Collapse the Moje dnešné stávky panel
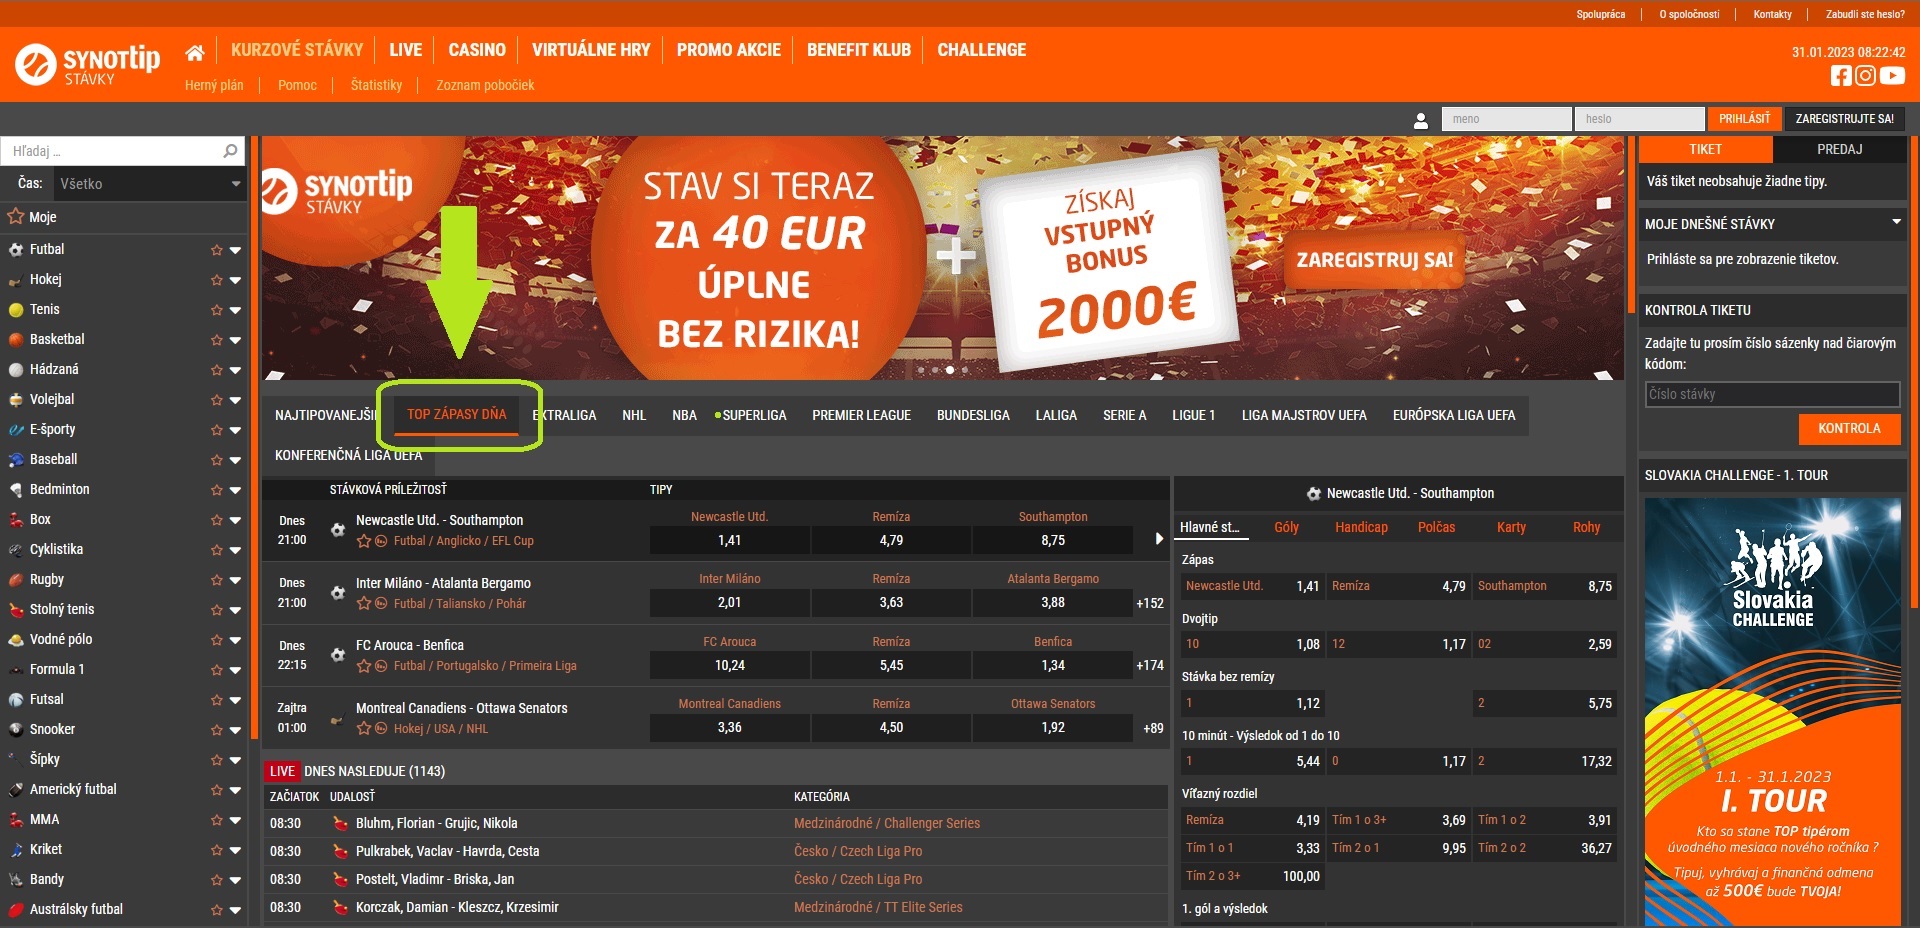 click(1896, 222)
